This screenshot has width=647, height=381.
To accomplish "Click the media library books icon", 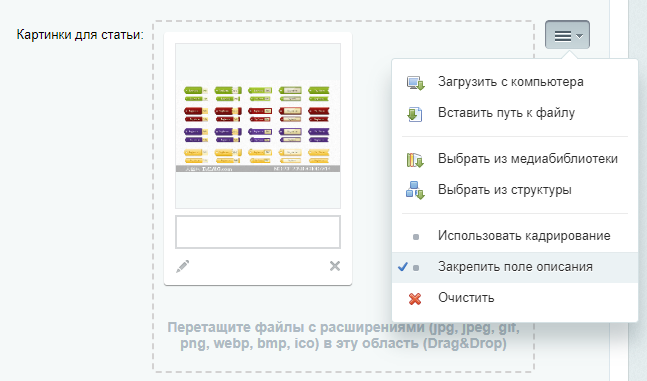I will pos(415,160).
